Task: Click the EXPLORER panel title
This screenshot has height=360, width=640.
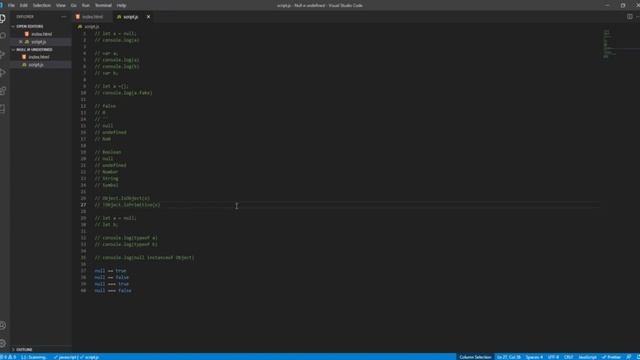Action: (x=25, y=17)
